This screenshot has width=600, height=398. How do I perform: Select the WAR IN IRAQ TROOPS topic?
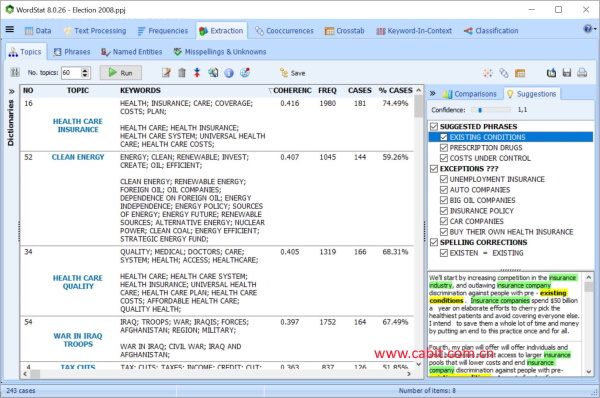coord(78,340)
